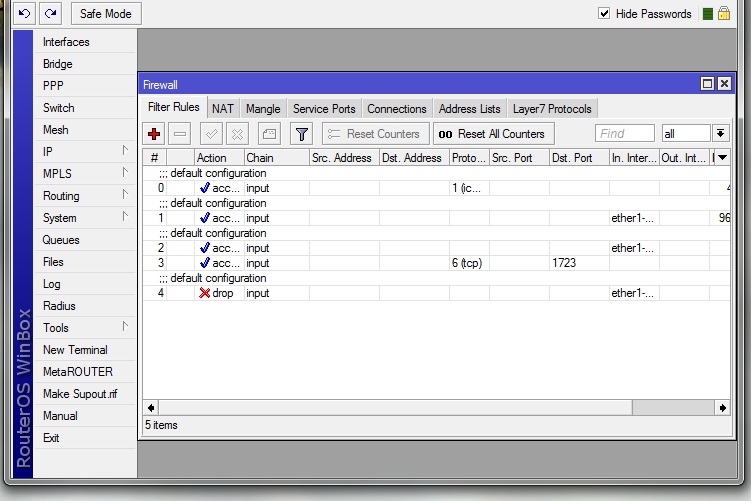Image resolution: width=756 pixels, height=504 pixels.
Task: Click the right arrow of horizontal scrollbar
Action: pyautogui.click(x=722, y=408)
